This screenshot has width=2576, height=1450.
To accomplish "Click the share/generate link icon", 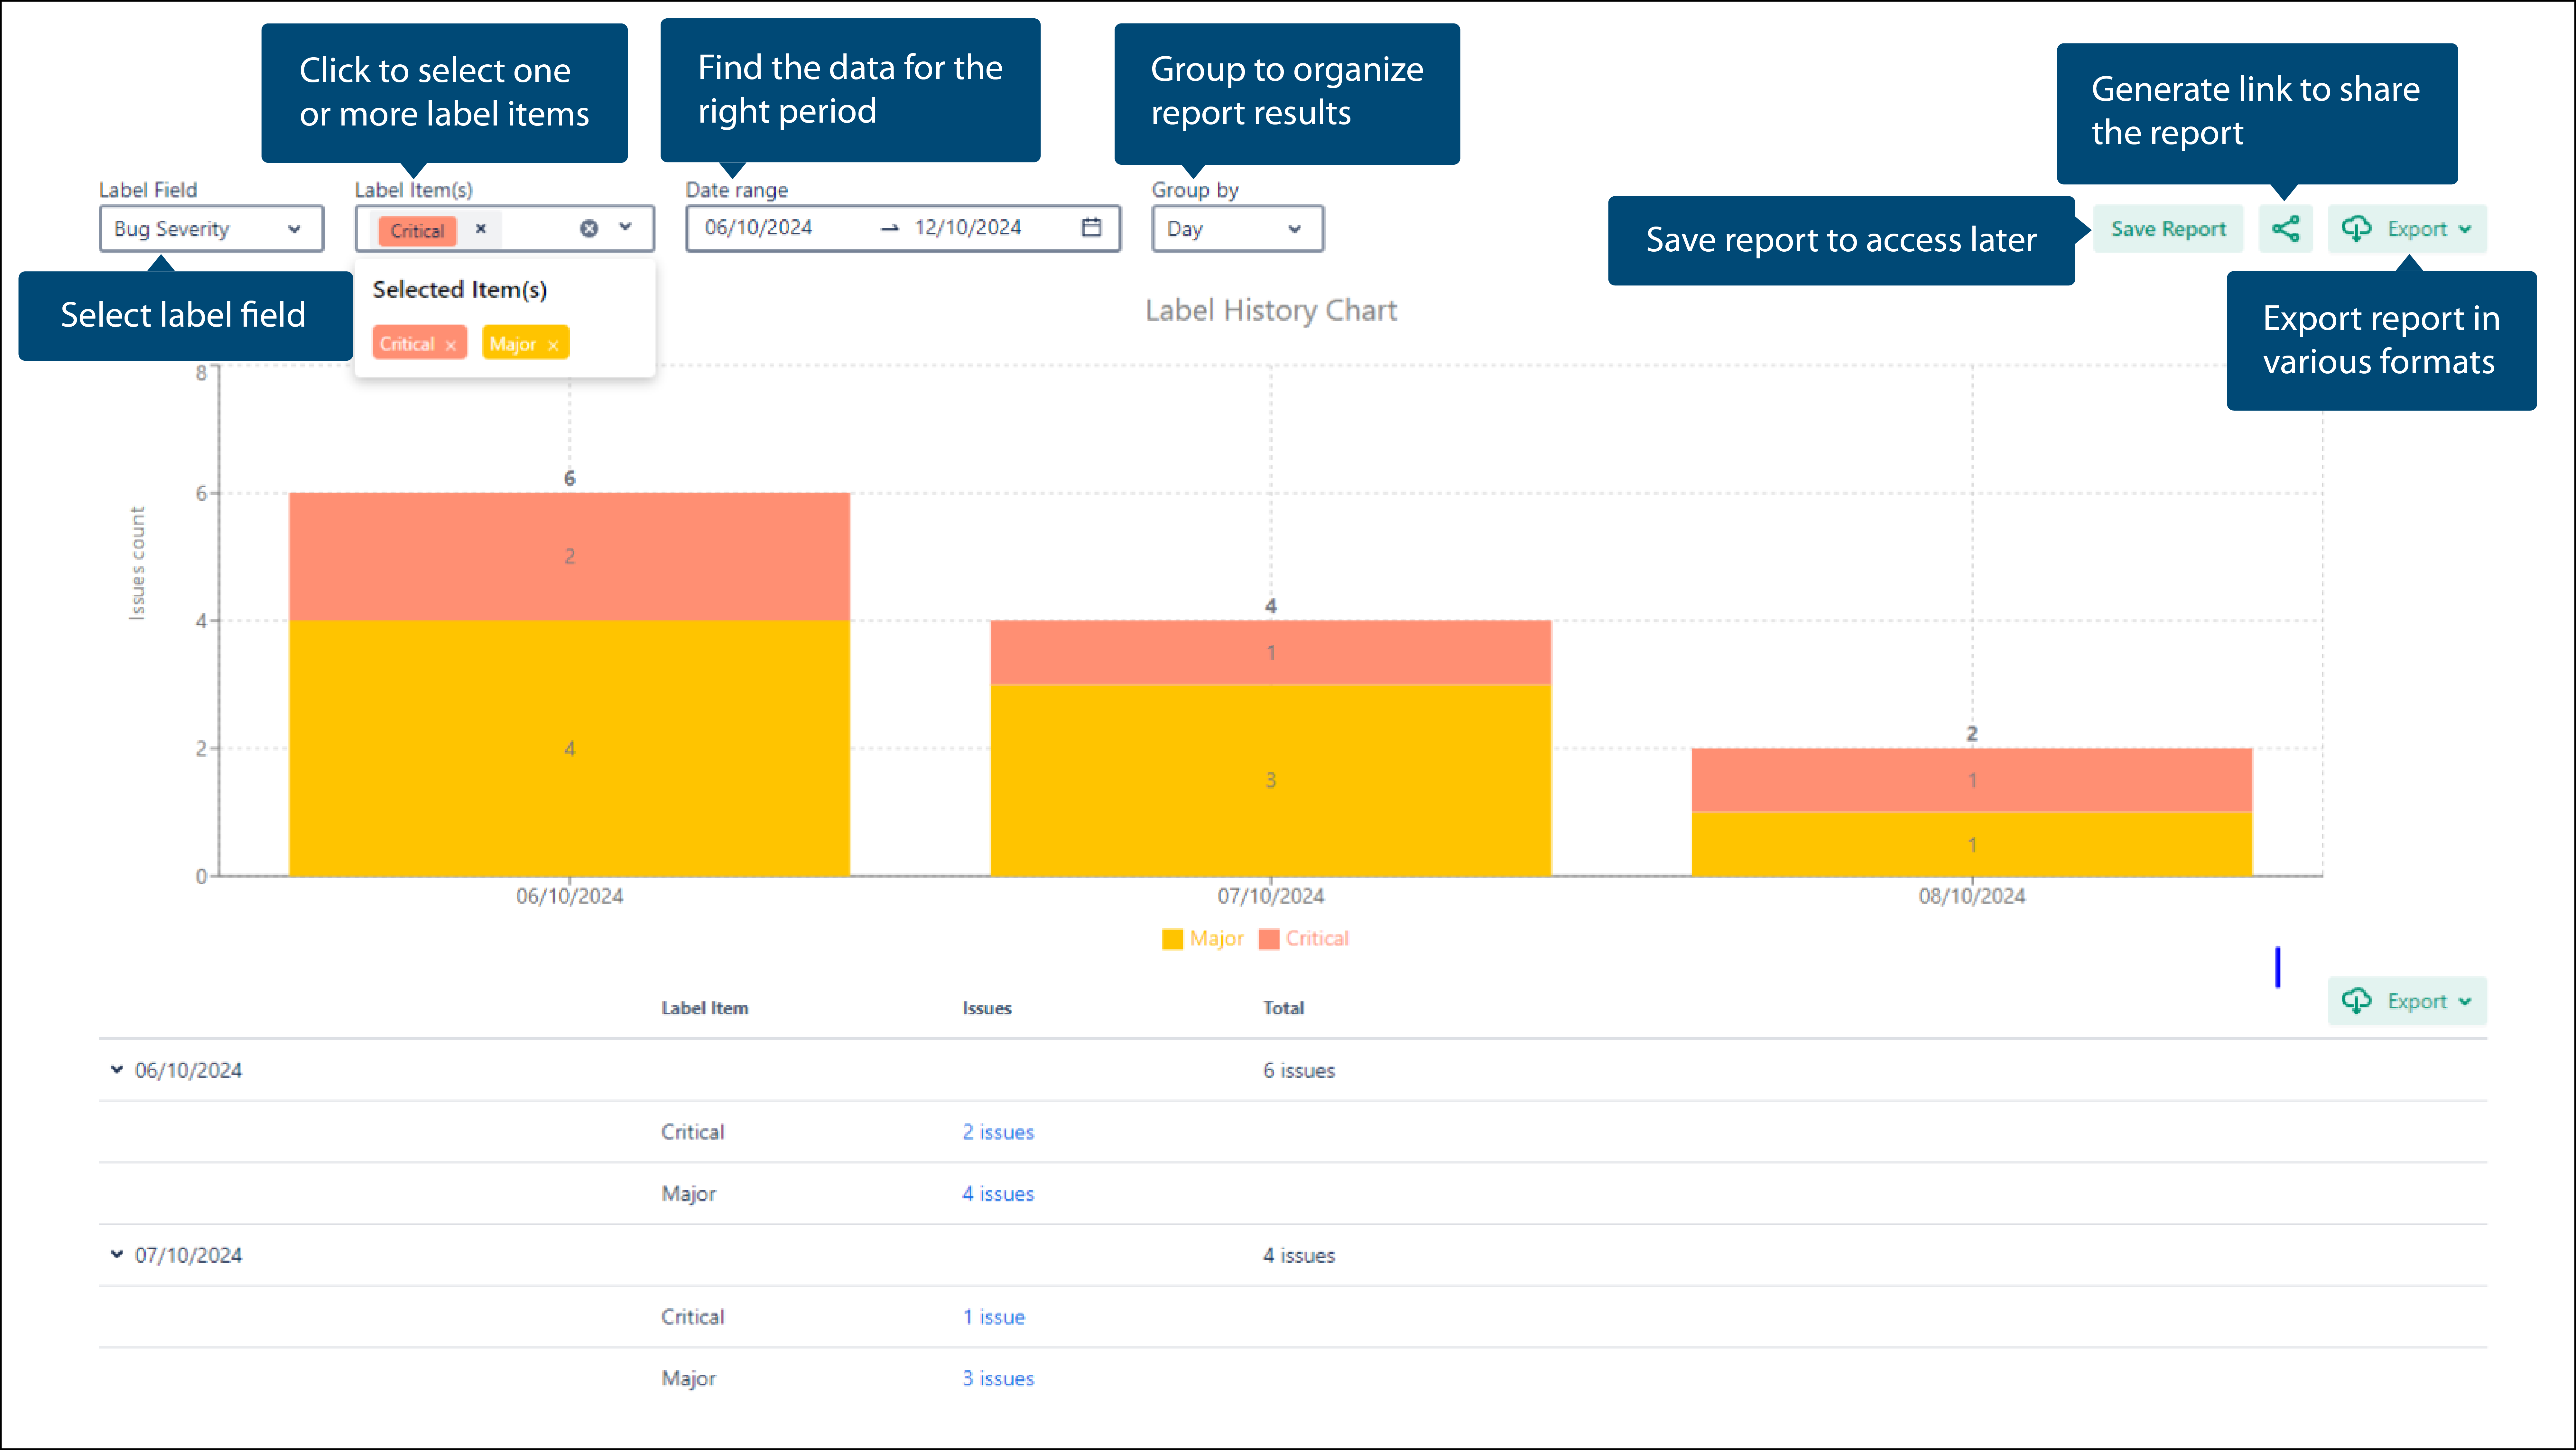I will pos(2286,228).
